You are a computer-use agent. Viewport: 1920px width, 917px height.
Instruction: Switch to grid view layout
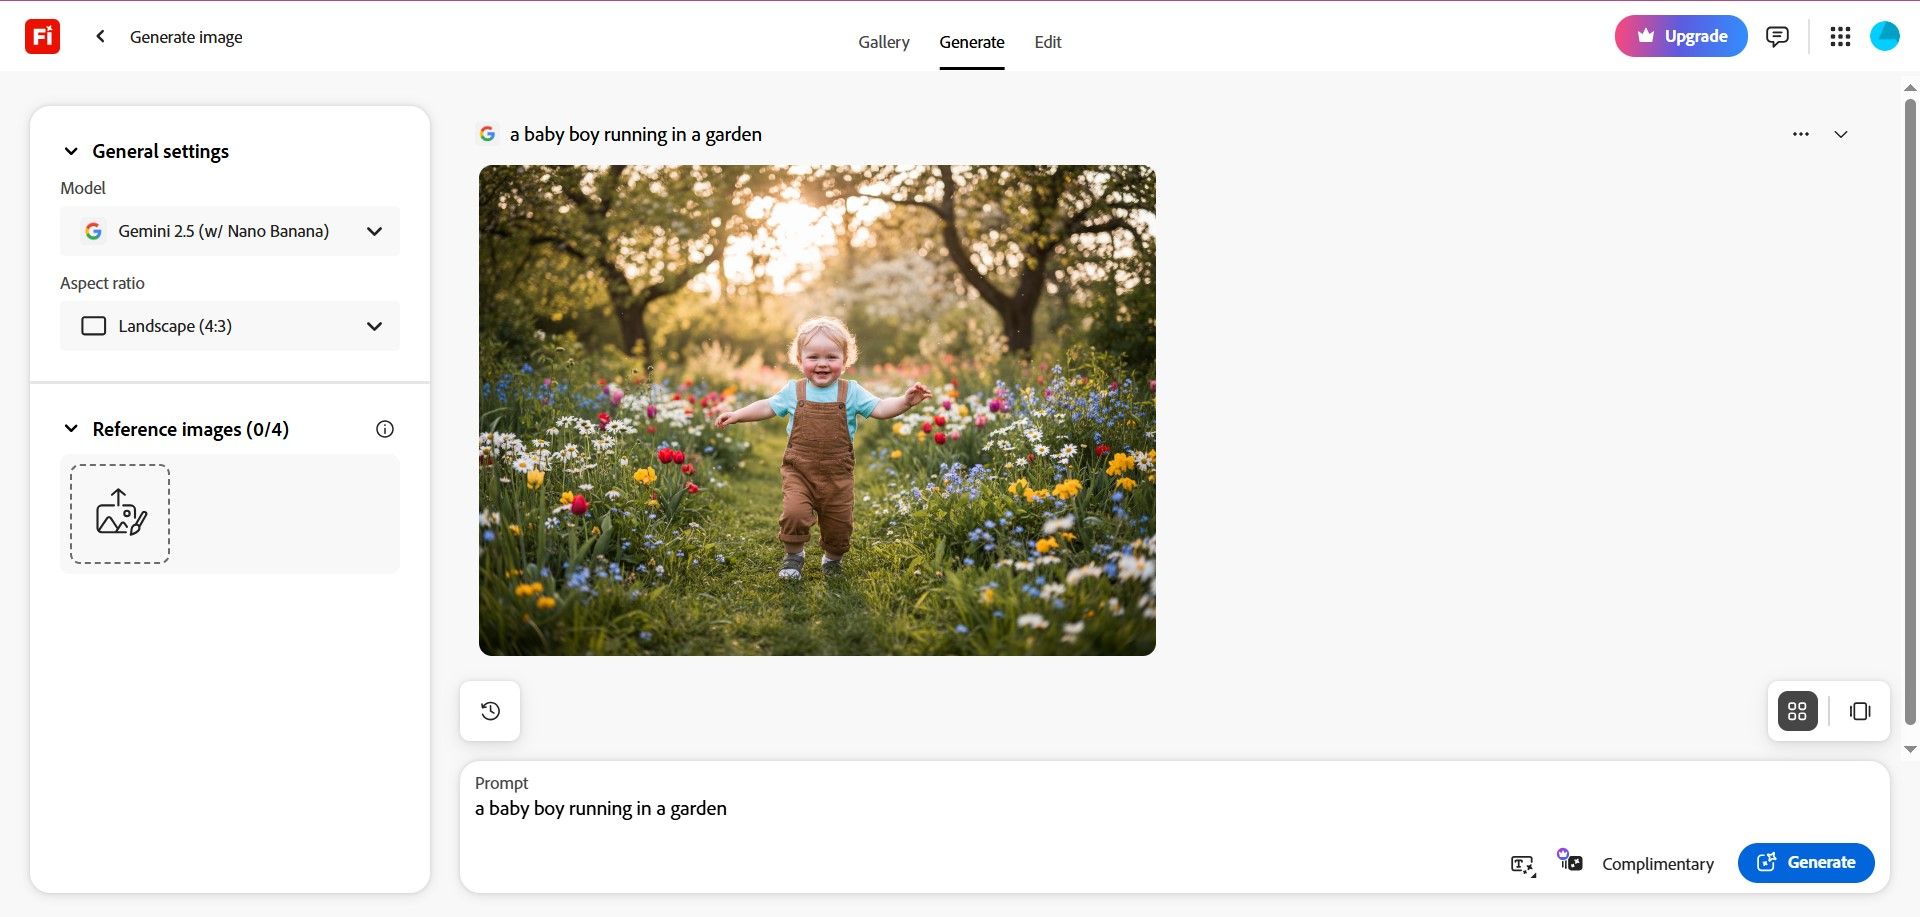(1797, 711)
